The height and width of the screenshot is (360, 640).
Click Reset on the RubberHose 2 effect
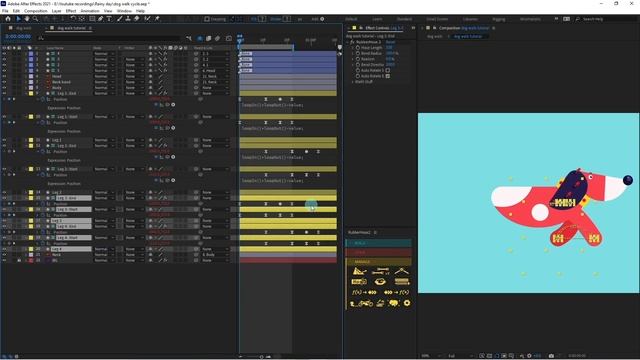pyautogui.click(x=390, y=42)
